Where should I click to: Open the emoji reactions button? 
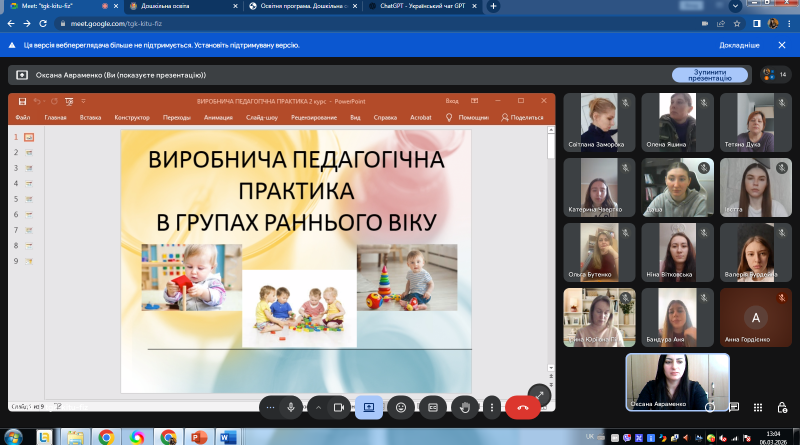click(401, 408)
